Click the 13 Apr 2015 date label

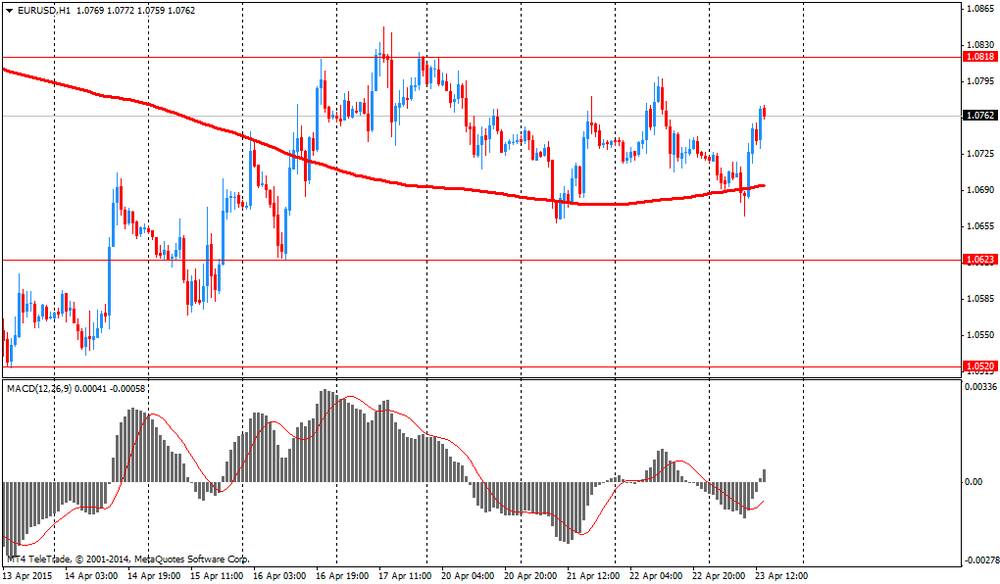tap(29, 576)
